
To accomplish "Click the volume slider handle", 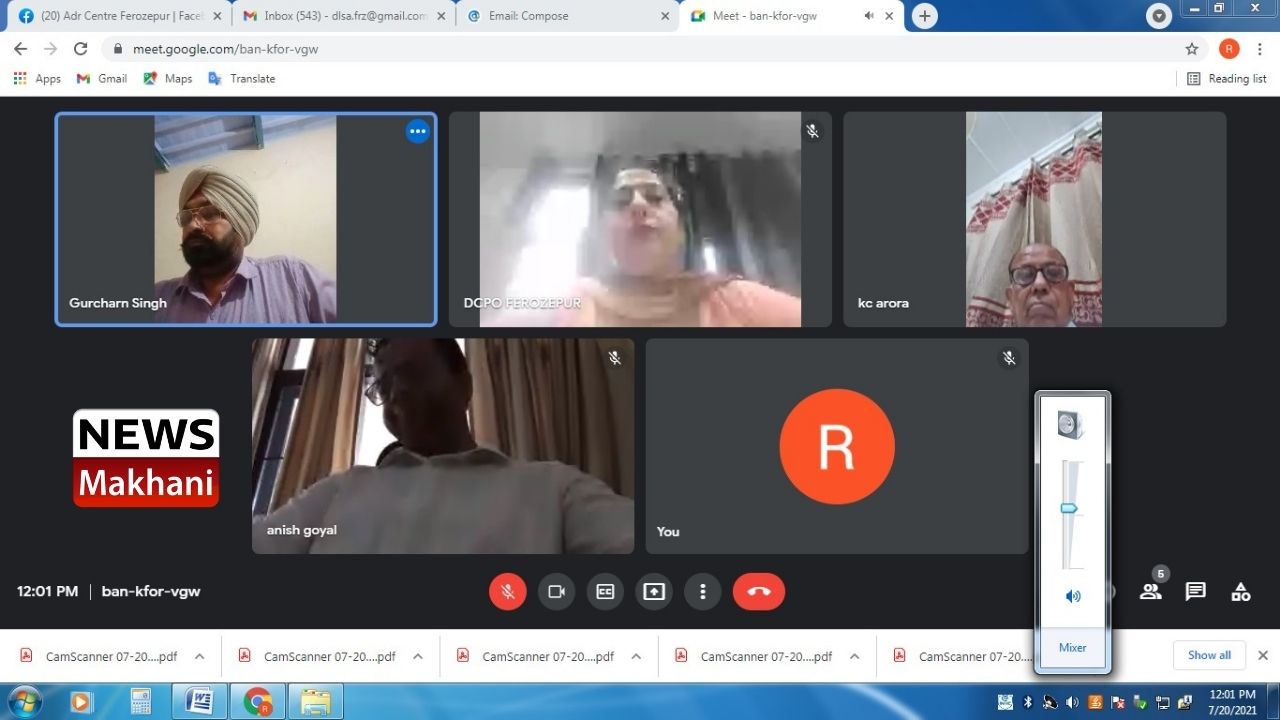I will point(1068,508).
